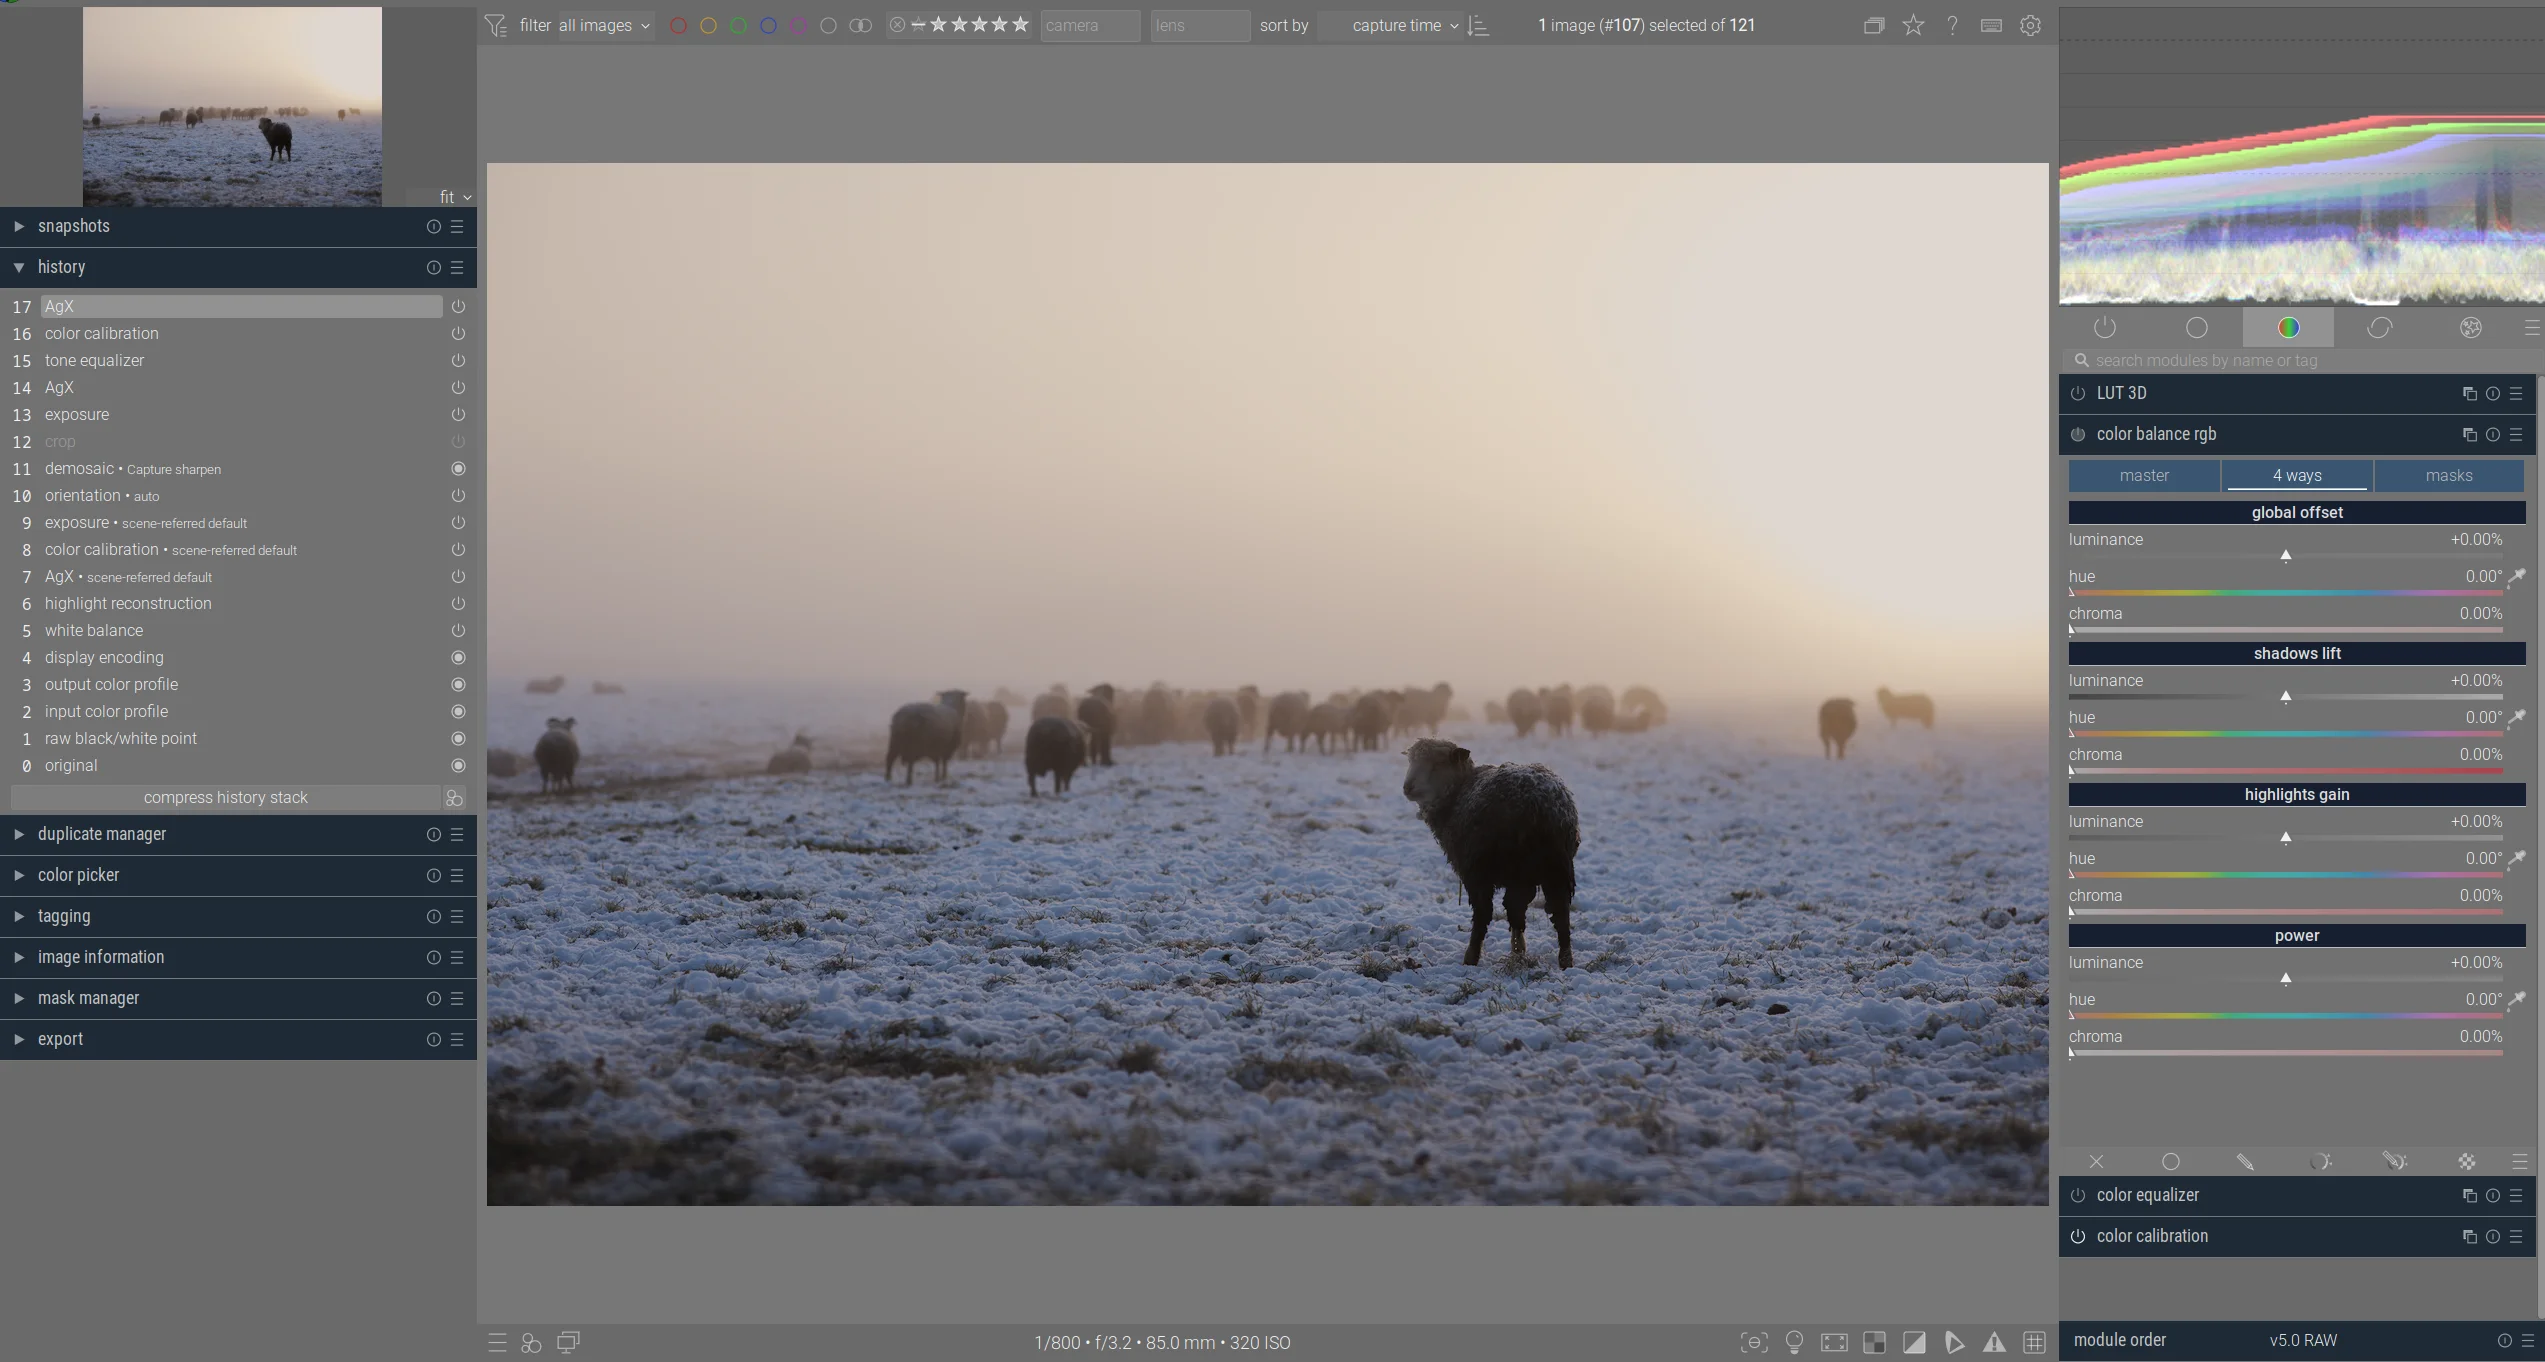Toggle the gamut check warning icon
The image size is (2545, 1362).
[x=1994, y=1342]
